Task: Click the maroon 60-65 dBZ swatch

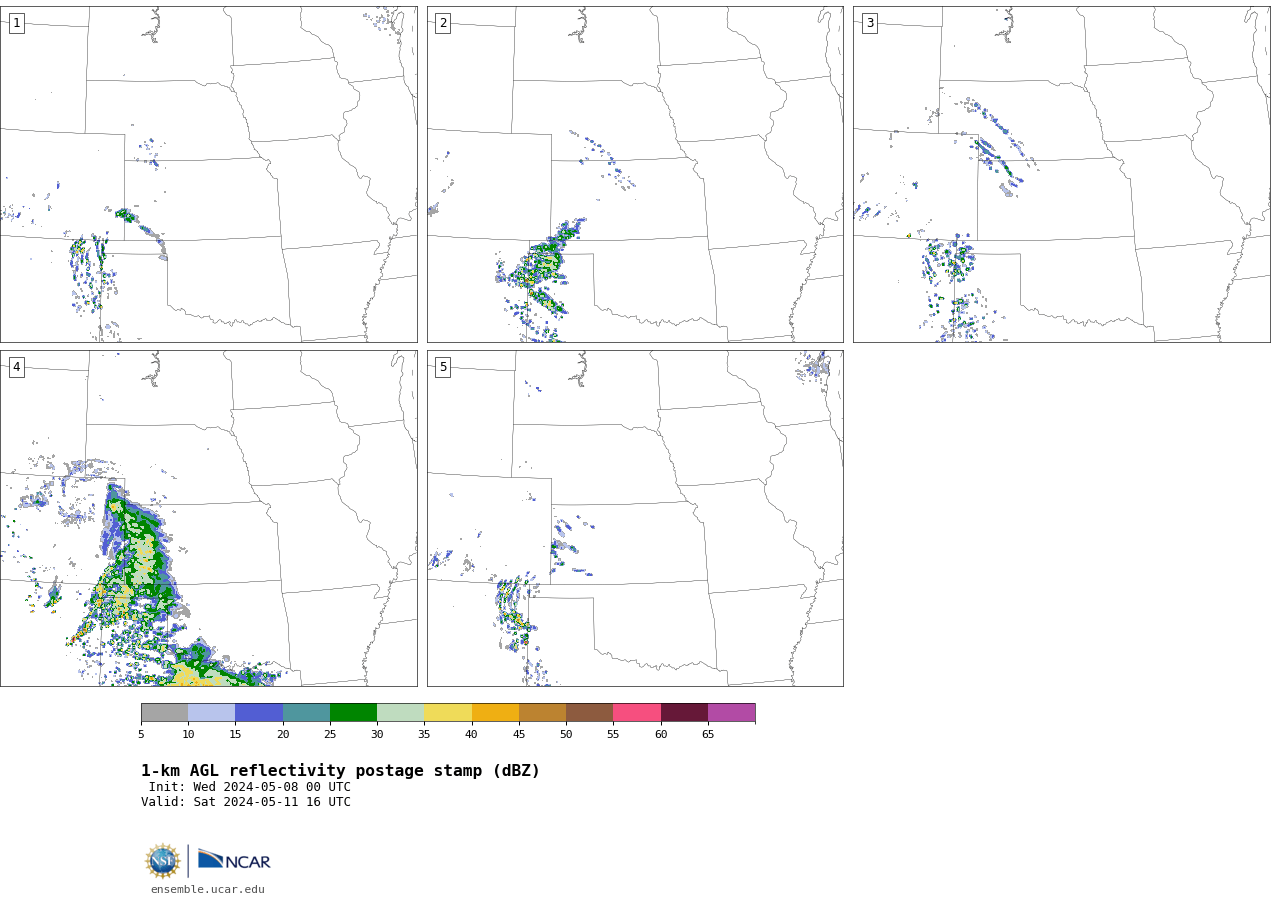Action: point(684,712)
